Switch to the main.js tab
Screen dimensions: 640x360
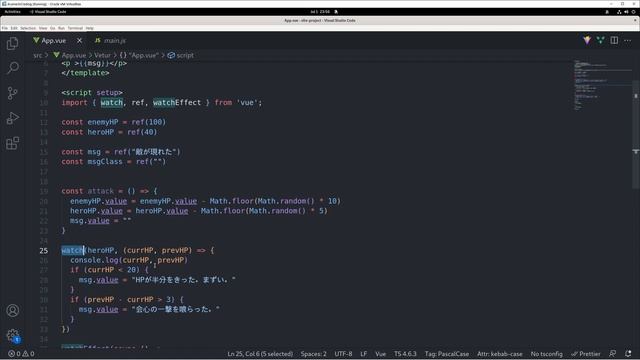(x=110, y=40)
